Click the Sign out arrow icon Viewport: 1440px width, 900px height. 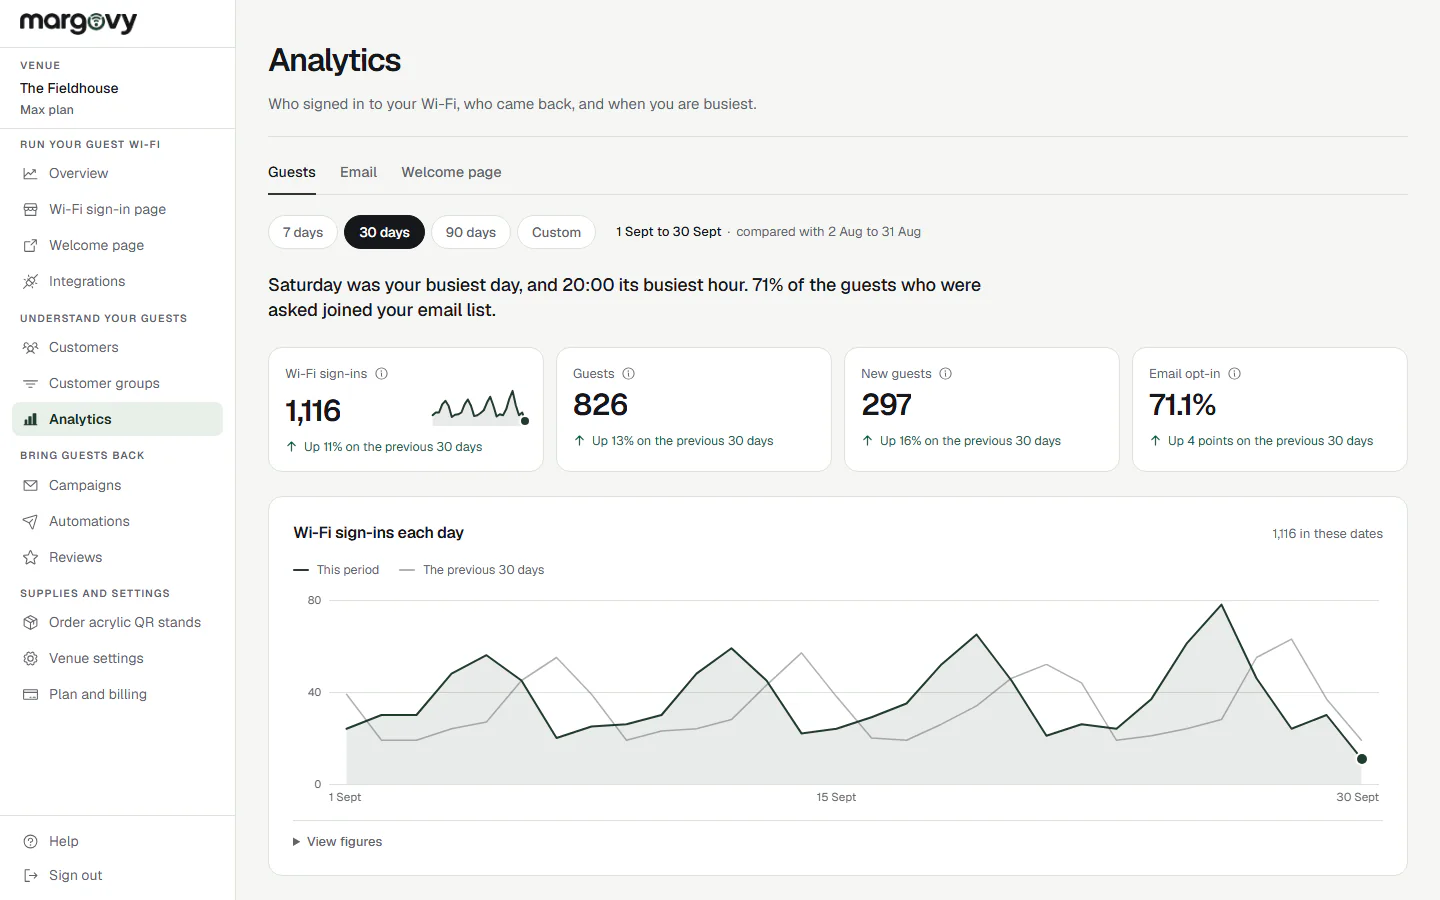[30, 875]
